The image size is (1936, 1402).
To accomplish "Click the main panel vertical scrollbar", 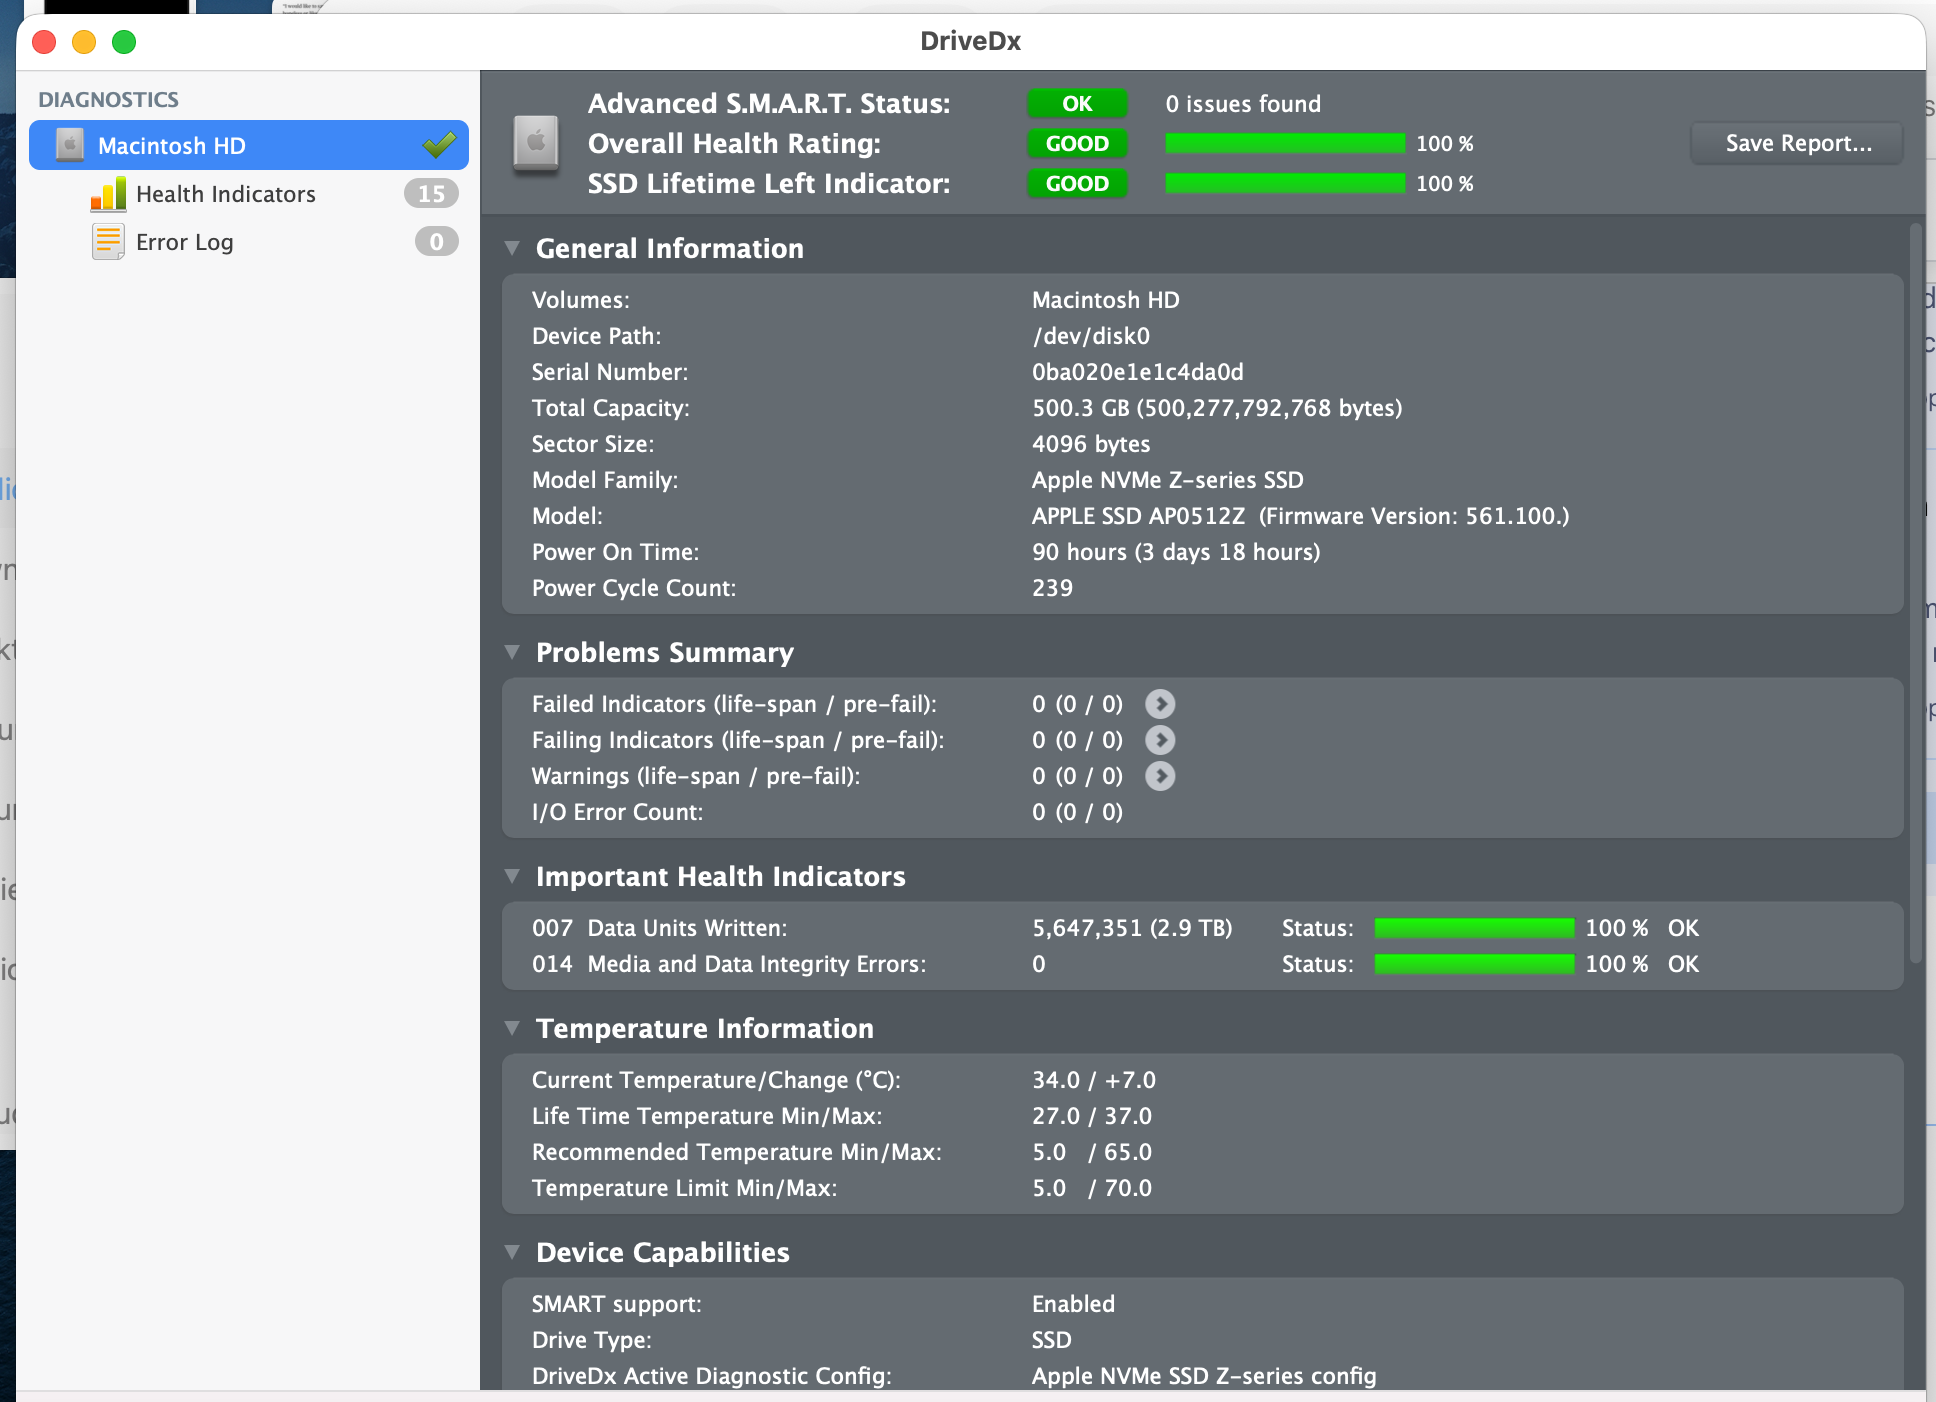I will (1916, 593).
